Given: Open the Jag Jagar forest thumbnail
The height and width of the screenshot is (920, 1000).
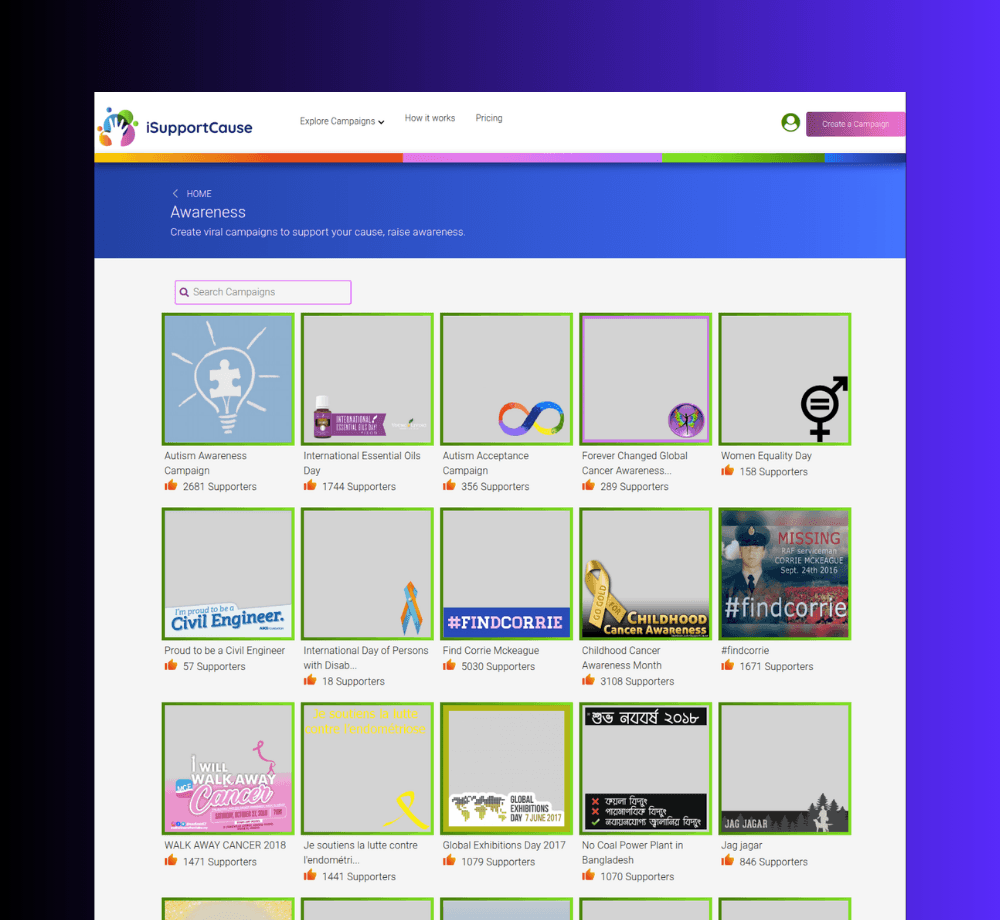Looking at the screenshot, I should pos(785,768).
